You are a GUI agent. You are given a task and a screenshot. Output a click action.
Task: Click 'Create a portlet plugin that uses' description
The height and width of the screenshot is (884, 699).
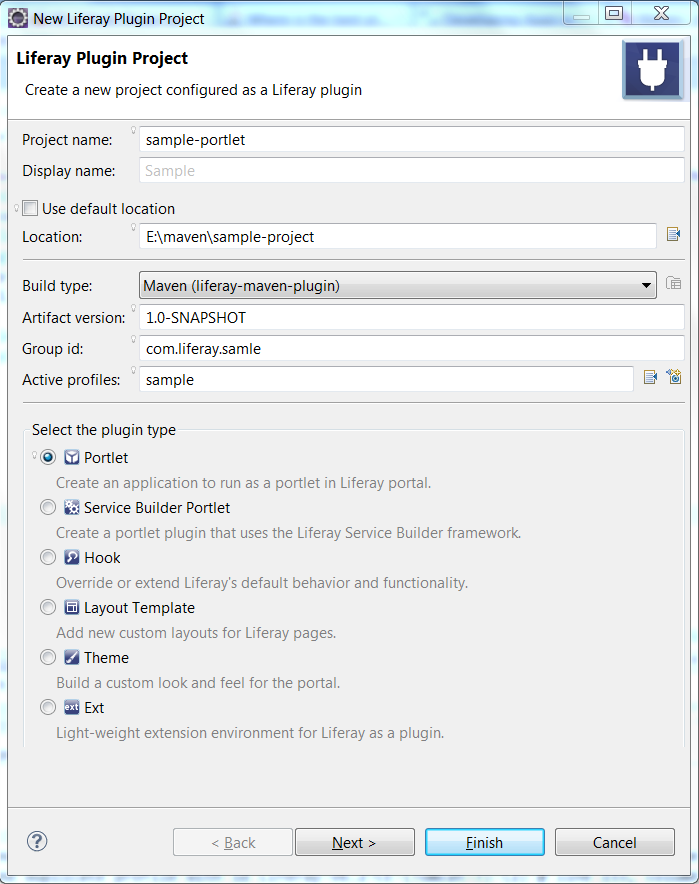click(289, 533)
